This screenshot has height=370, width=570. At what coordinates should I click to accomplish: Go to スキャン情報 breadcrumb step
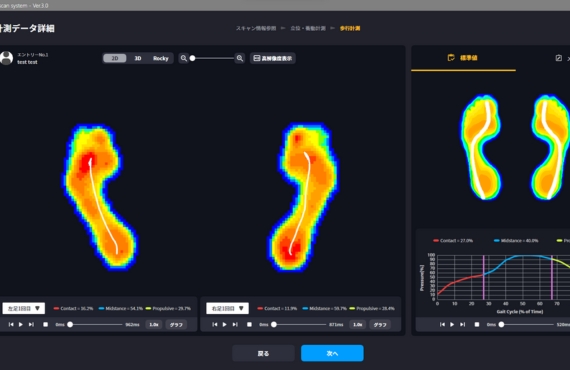pos(256,28)
